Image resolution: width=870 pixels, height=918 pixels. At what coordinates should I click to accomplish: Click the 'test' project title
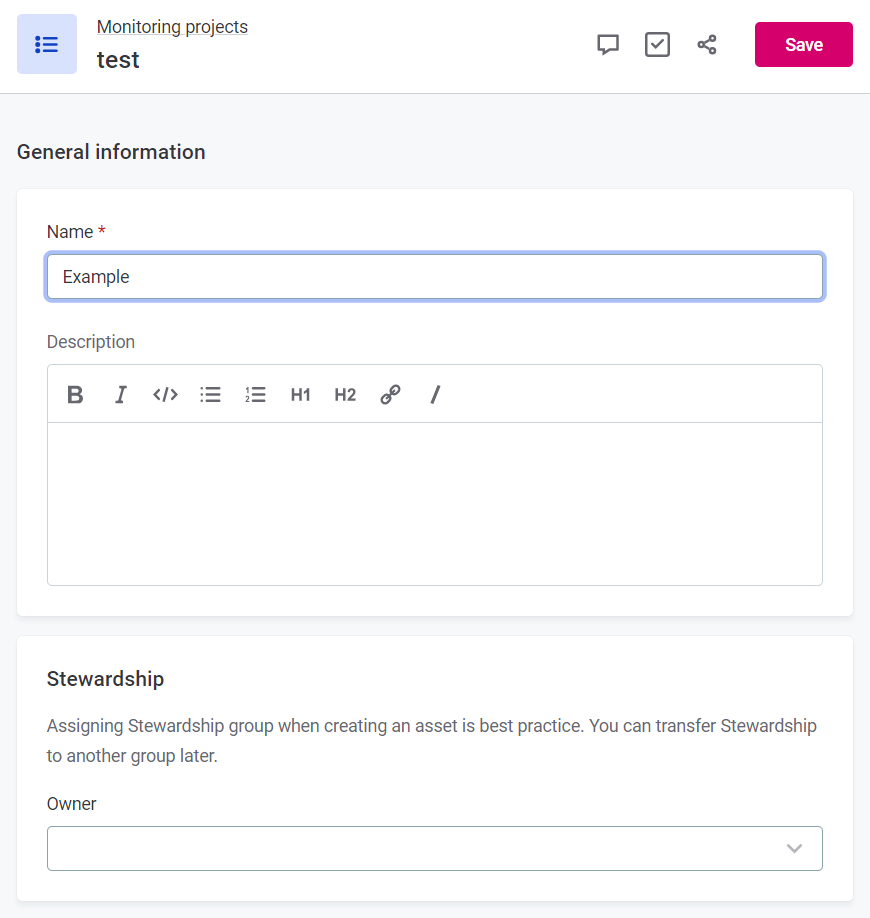[x=118, y=60]
